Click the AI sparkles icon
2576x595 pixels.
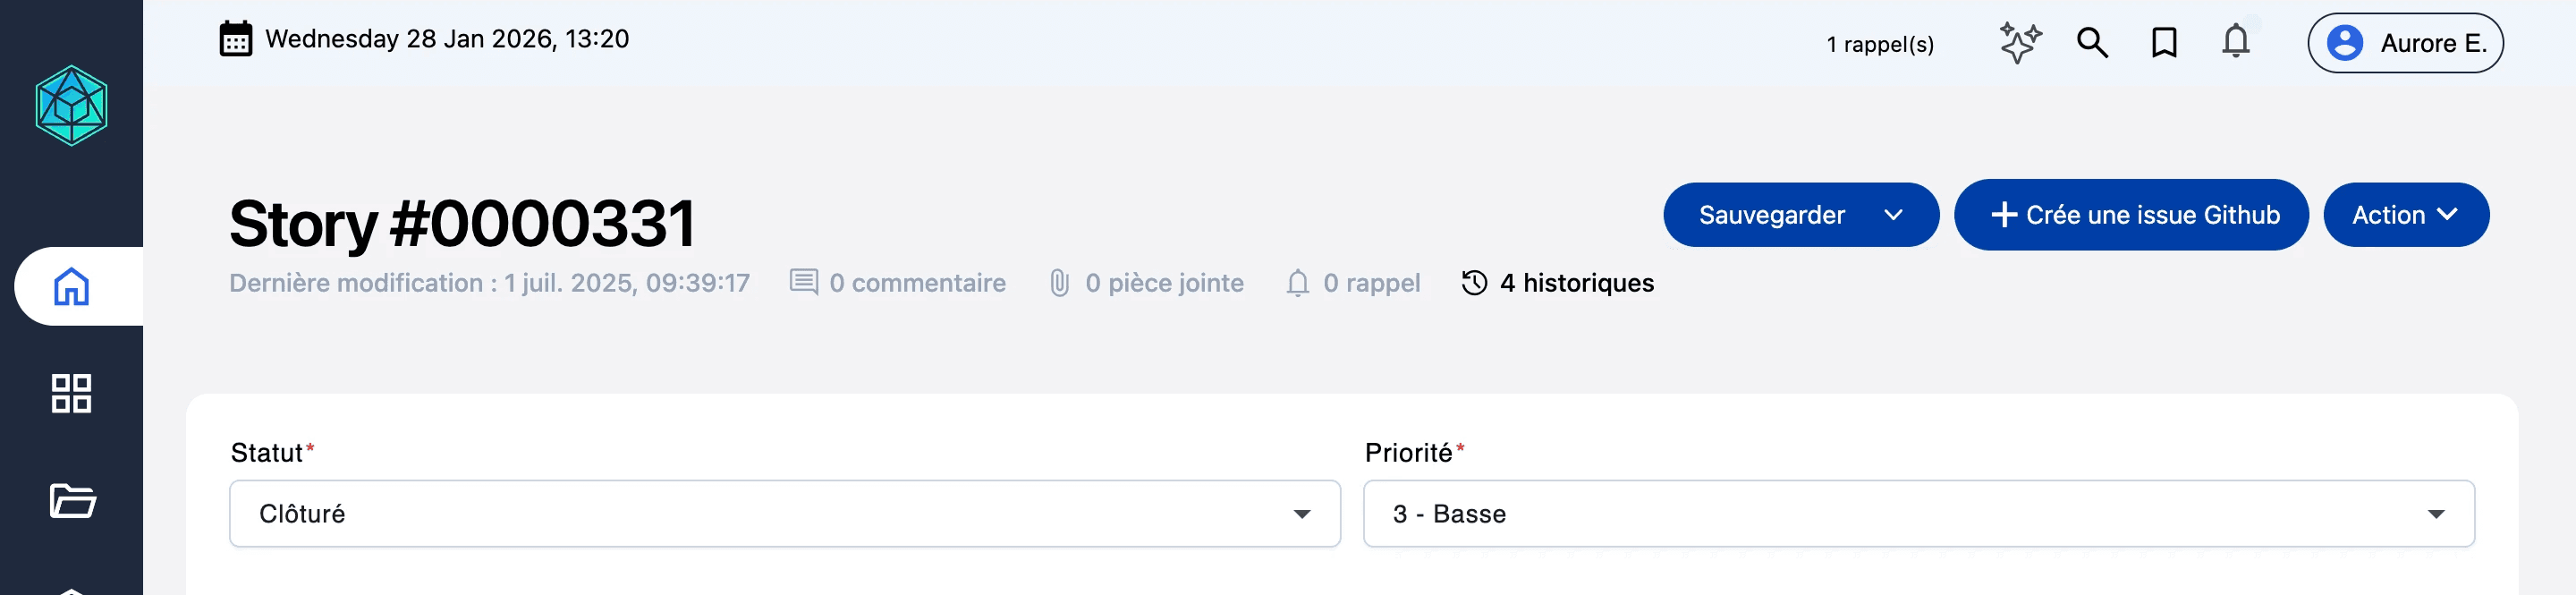pyautogui.click(x=2019, y=43)
